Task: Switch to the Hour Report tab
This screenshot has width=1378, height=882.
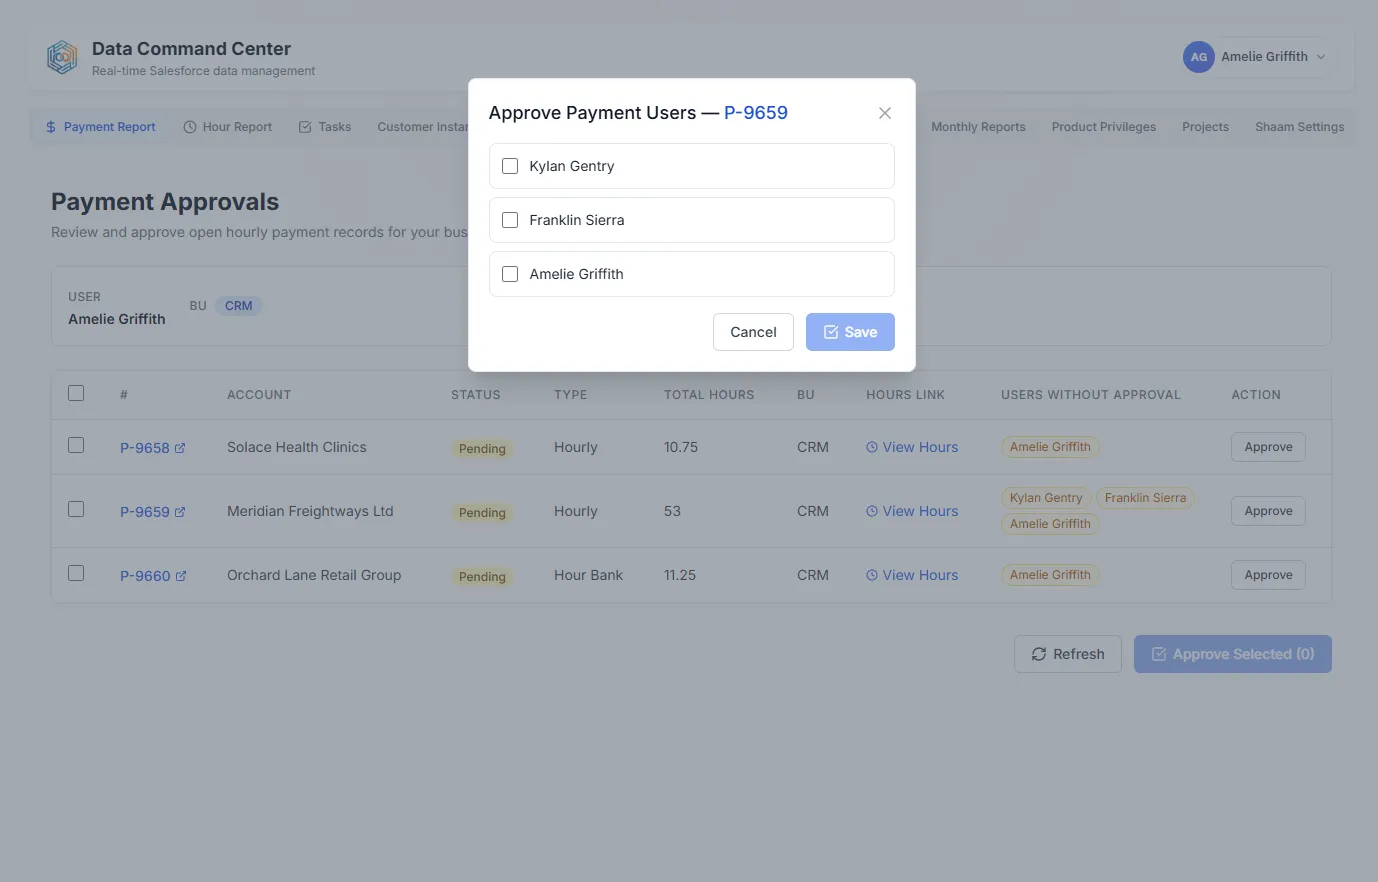Action: (228, 127)
